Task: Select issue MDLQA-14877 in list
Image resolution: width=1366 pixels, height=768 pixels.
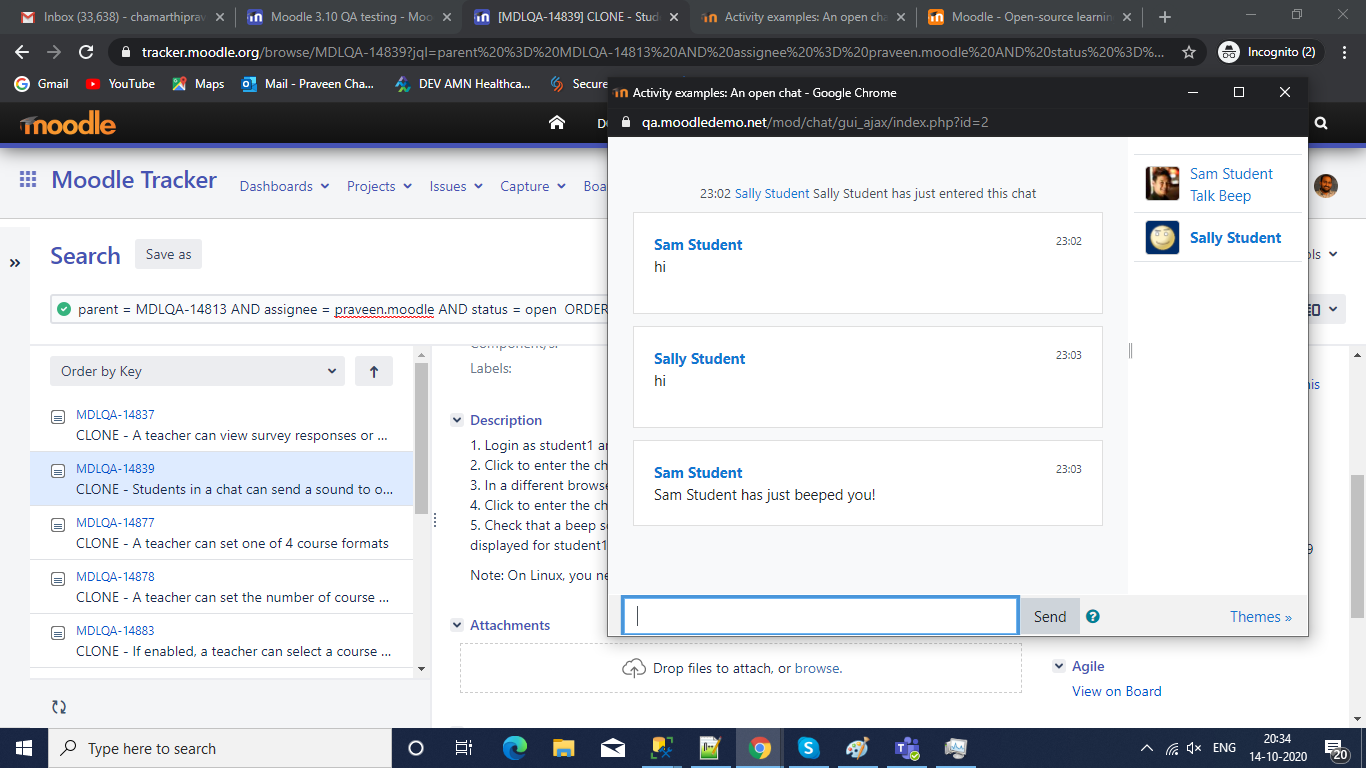Action: tap(221, 533)
